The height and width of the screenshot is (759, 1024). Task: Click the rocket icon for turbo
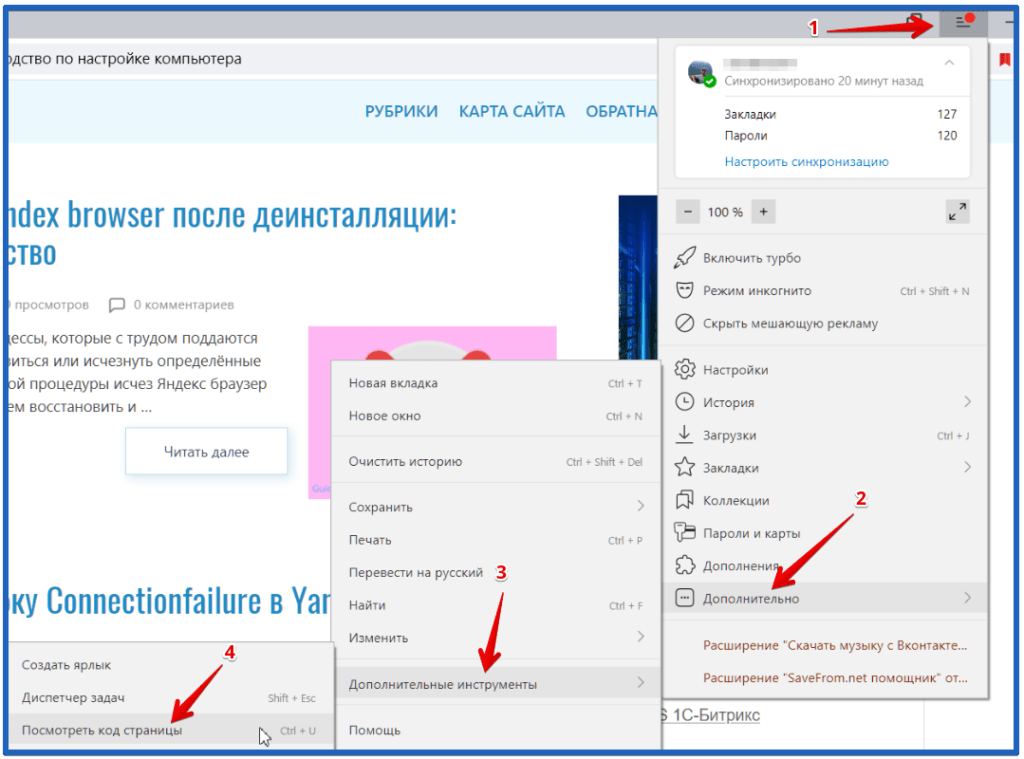click(684, 257)
